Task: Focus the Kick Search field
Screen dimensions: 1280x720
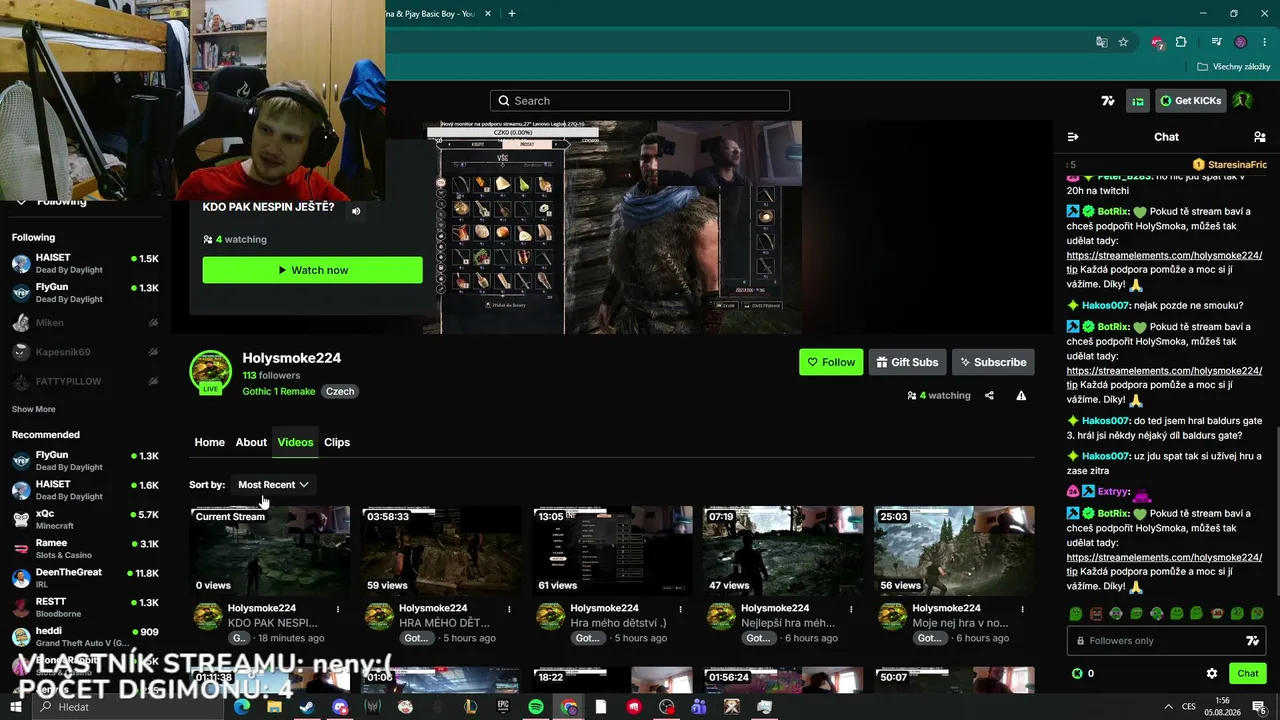Action: (640, 101)
